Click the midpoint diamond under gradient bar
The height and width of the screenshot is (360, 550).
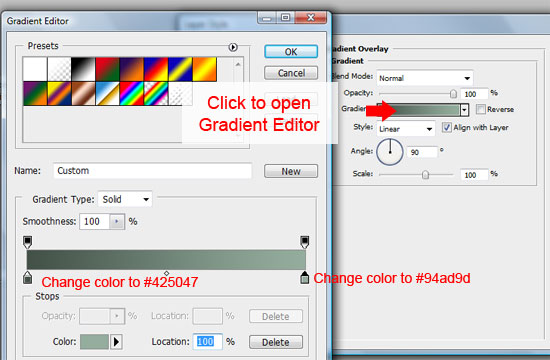pyautogui.click(x=166, y=273)
